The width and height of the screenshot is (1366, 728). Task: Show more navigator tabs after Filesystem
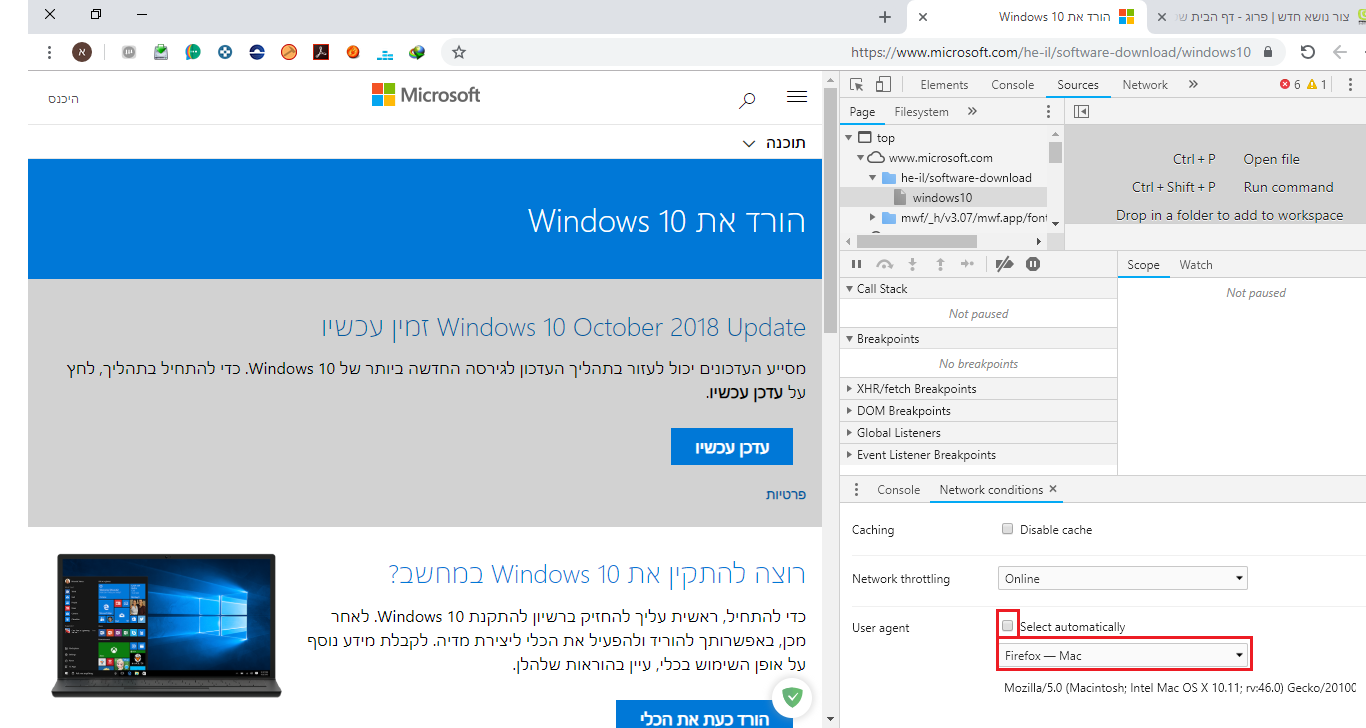pos(972,112)
